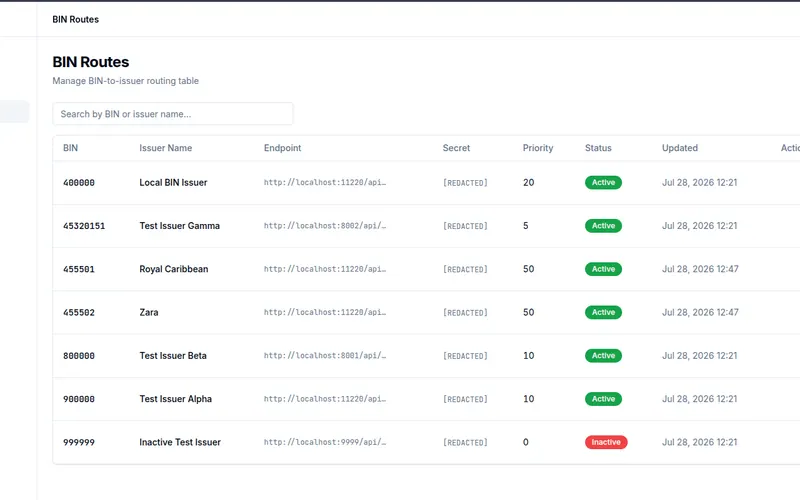Image resolution: width=800 pixels, height=500 pixels.
Task: Select the Status column header
Action: pos(598,148)
